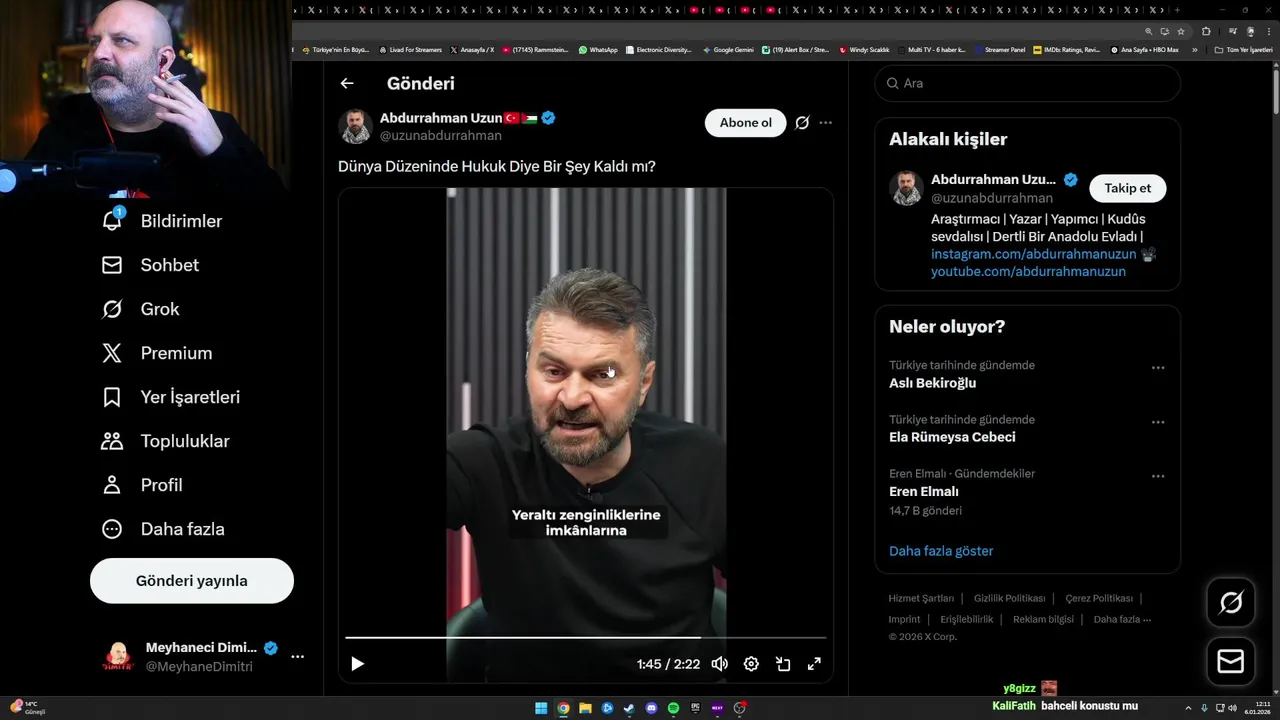This screenshot has height=720, width=1280.
Task: Click browser zoom magnifier icon
Action: tap(1149, 31)
